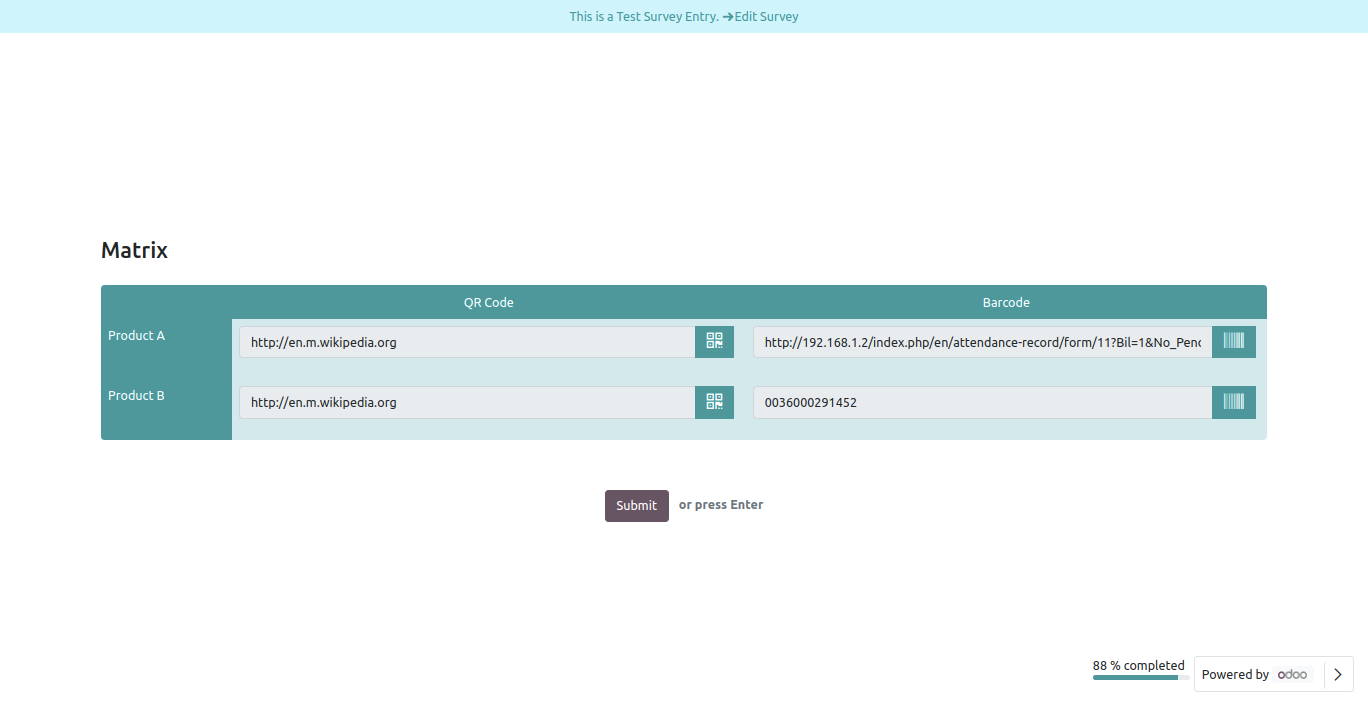Edit Product A Barcode URL field
Image resolution: width=1368 pixels, height=706 pixels.
pos(982,342)
